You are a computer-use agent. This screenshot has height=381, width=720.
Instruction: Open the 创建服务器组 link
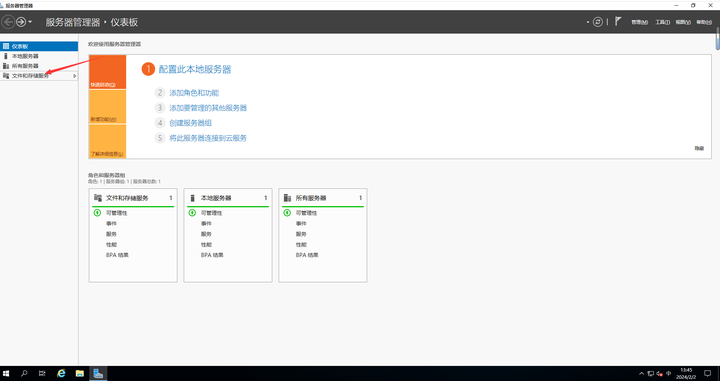pyautogui.click(x=191, y=123)
